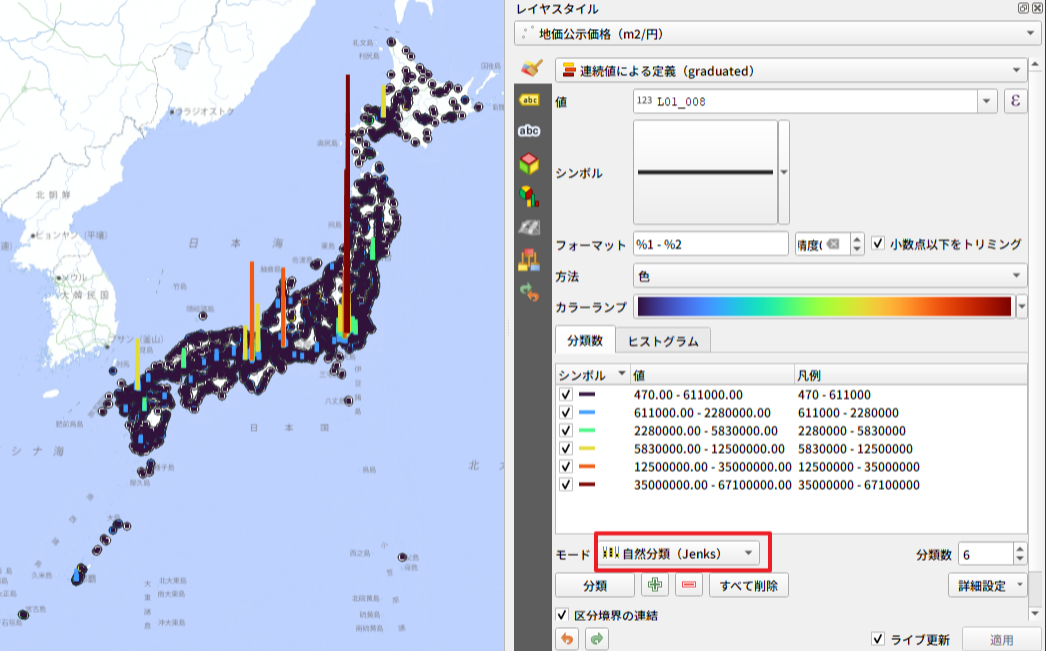Click the red minus delete class button
The image size is (1046, 651).
[689, 585]
